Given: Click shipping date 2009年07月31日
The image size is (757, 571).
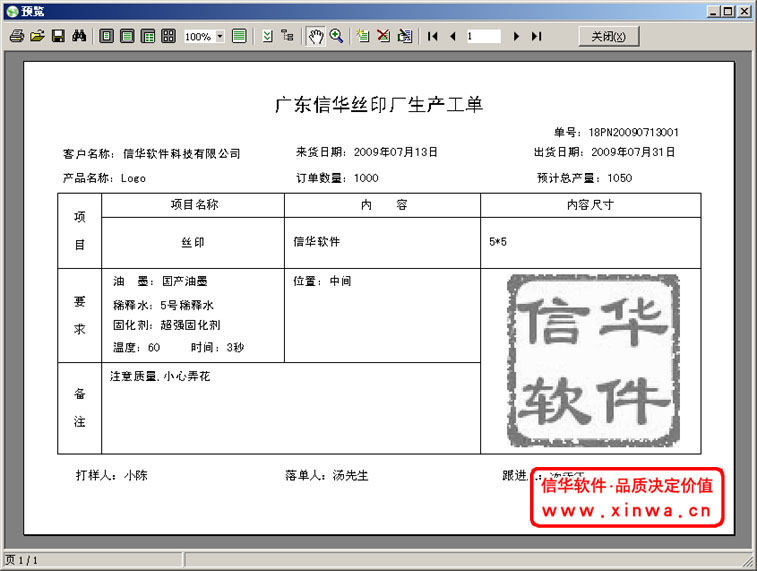Looking at the screenshot, I should 633,152.
